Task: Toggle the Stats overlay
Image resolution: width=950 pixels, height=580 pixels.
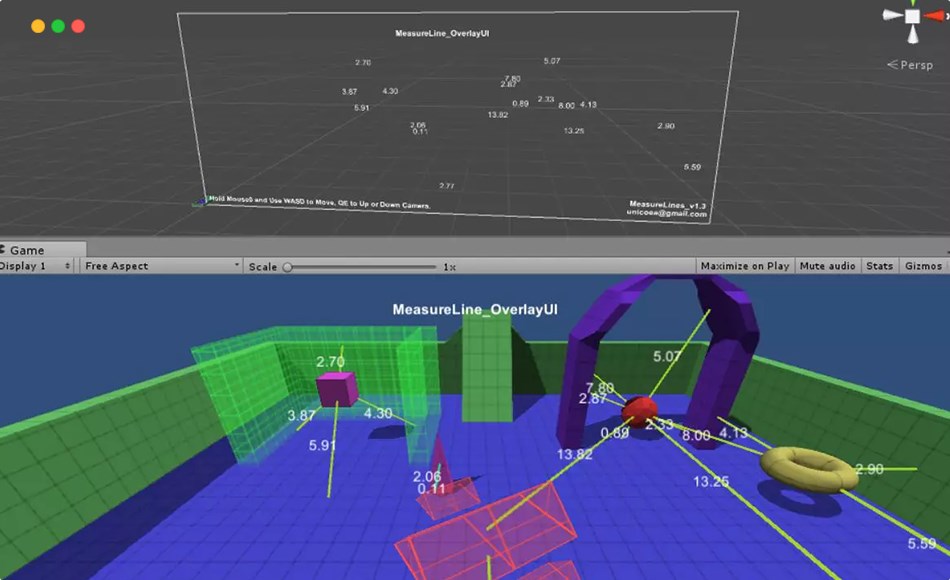Action: pos(879,266)
